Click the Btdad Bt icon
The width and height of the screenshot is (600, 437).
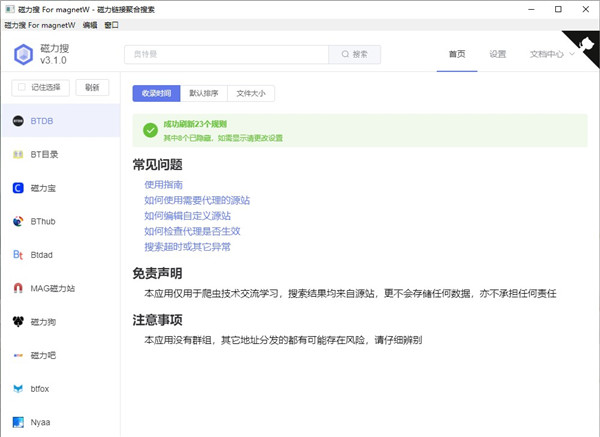[x=18, y=255]
